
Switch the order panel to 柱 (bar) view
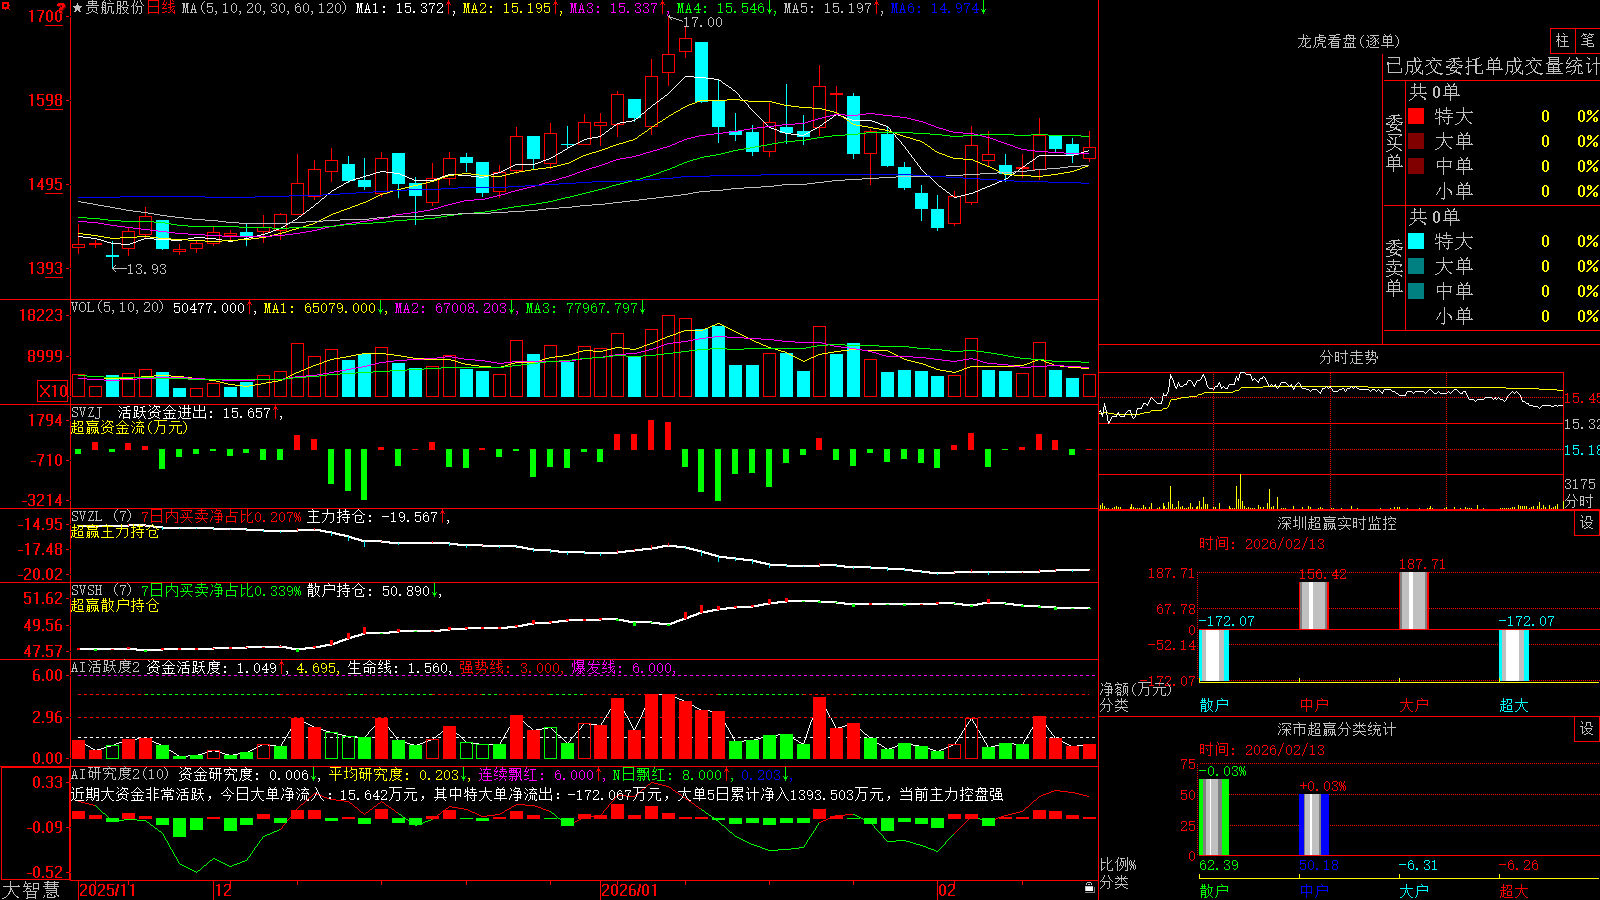[x=1562, y=41]
